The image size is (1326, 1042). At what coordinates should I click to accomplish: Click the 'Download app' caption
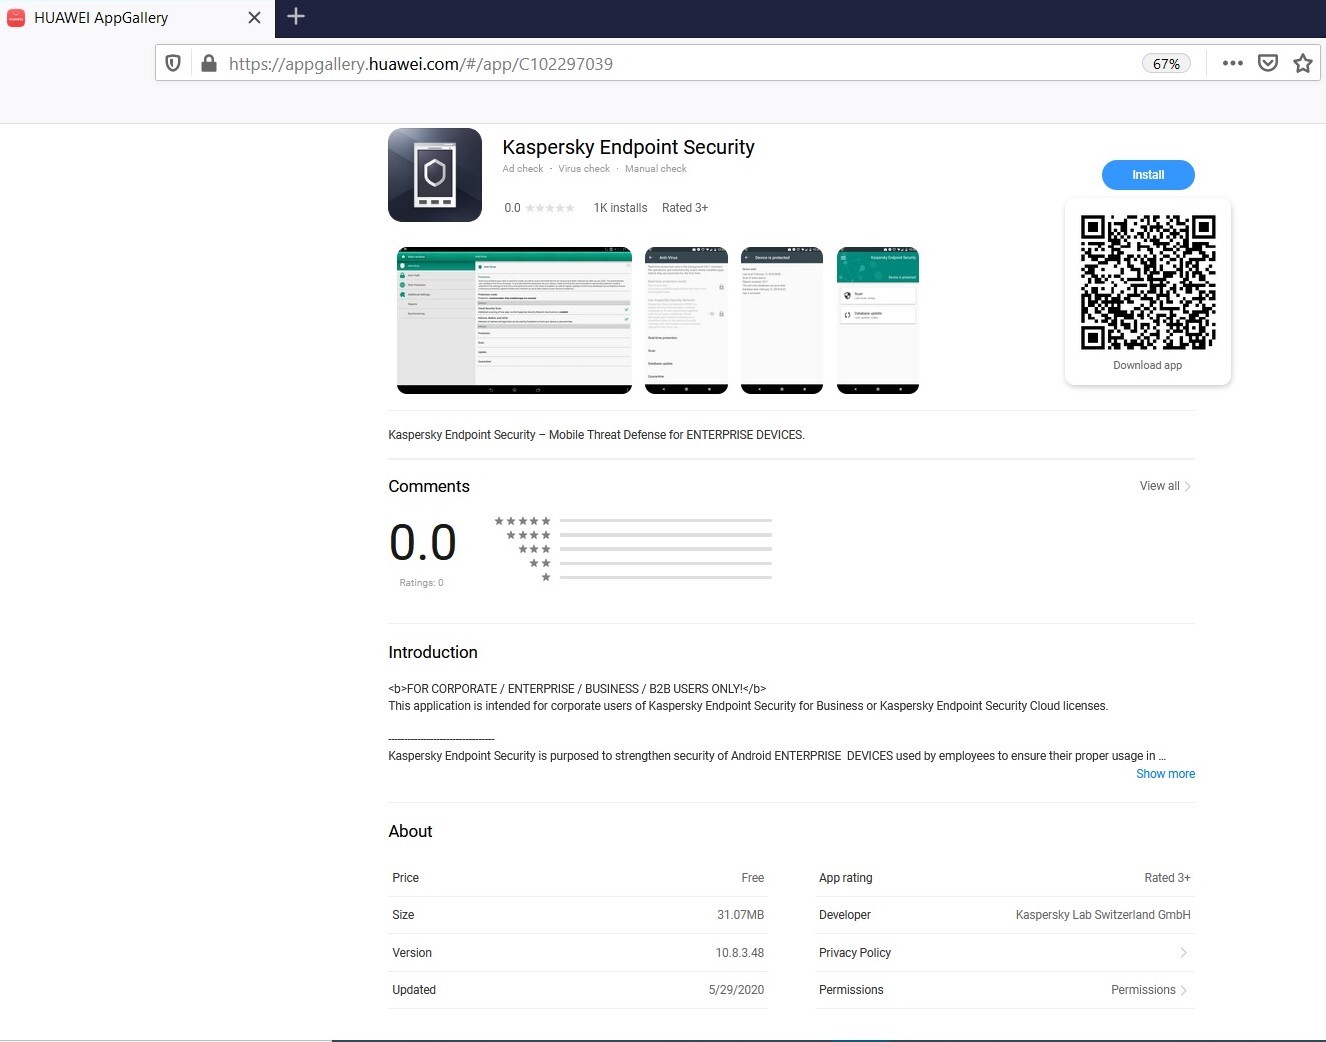(1148, 365)
